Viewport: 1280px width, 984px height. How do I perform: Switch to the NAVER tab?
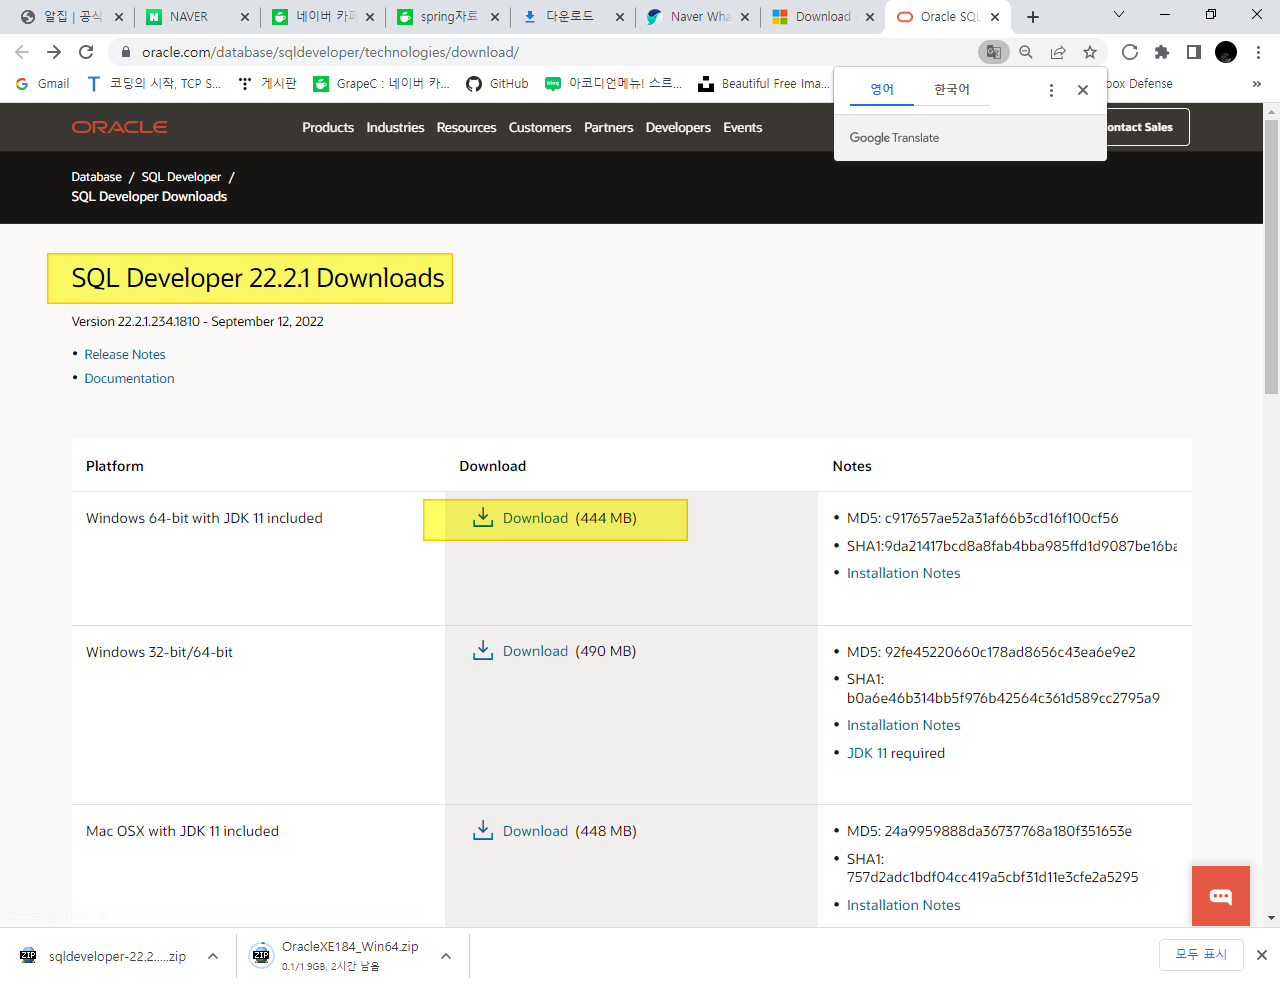coord(196,17)
